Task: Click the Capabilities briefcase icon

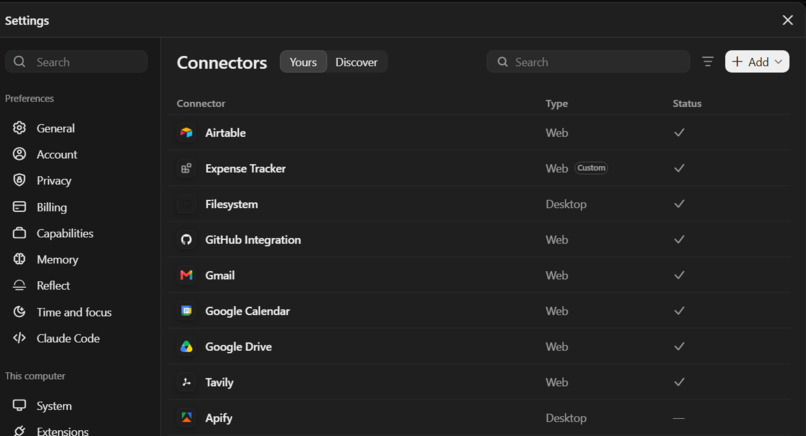Action: pos(20,233)
